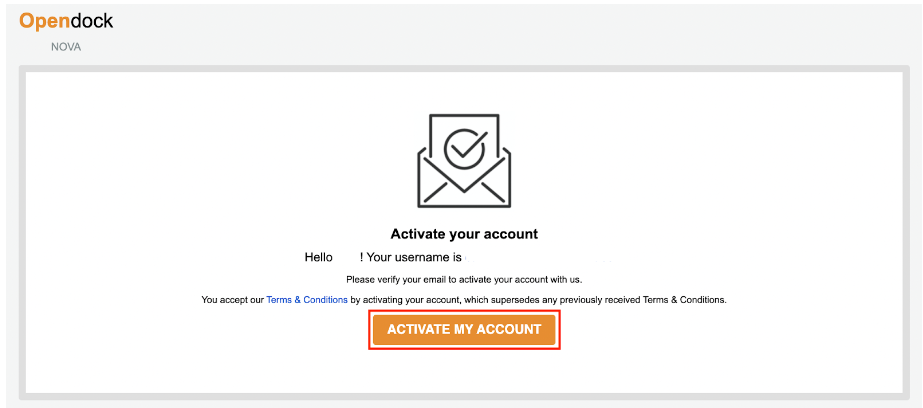Click the "You accept our" text

point(233,300)
